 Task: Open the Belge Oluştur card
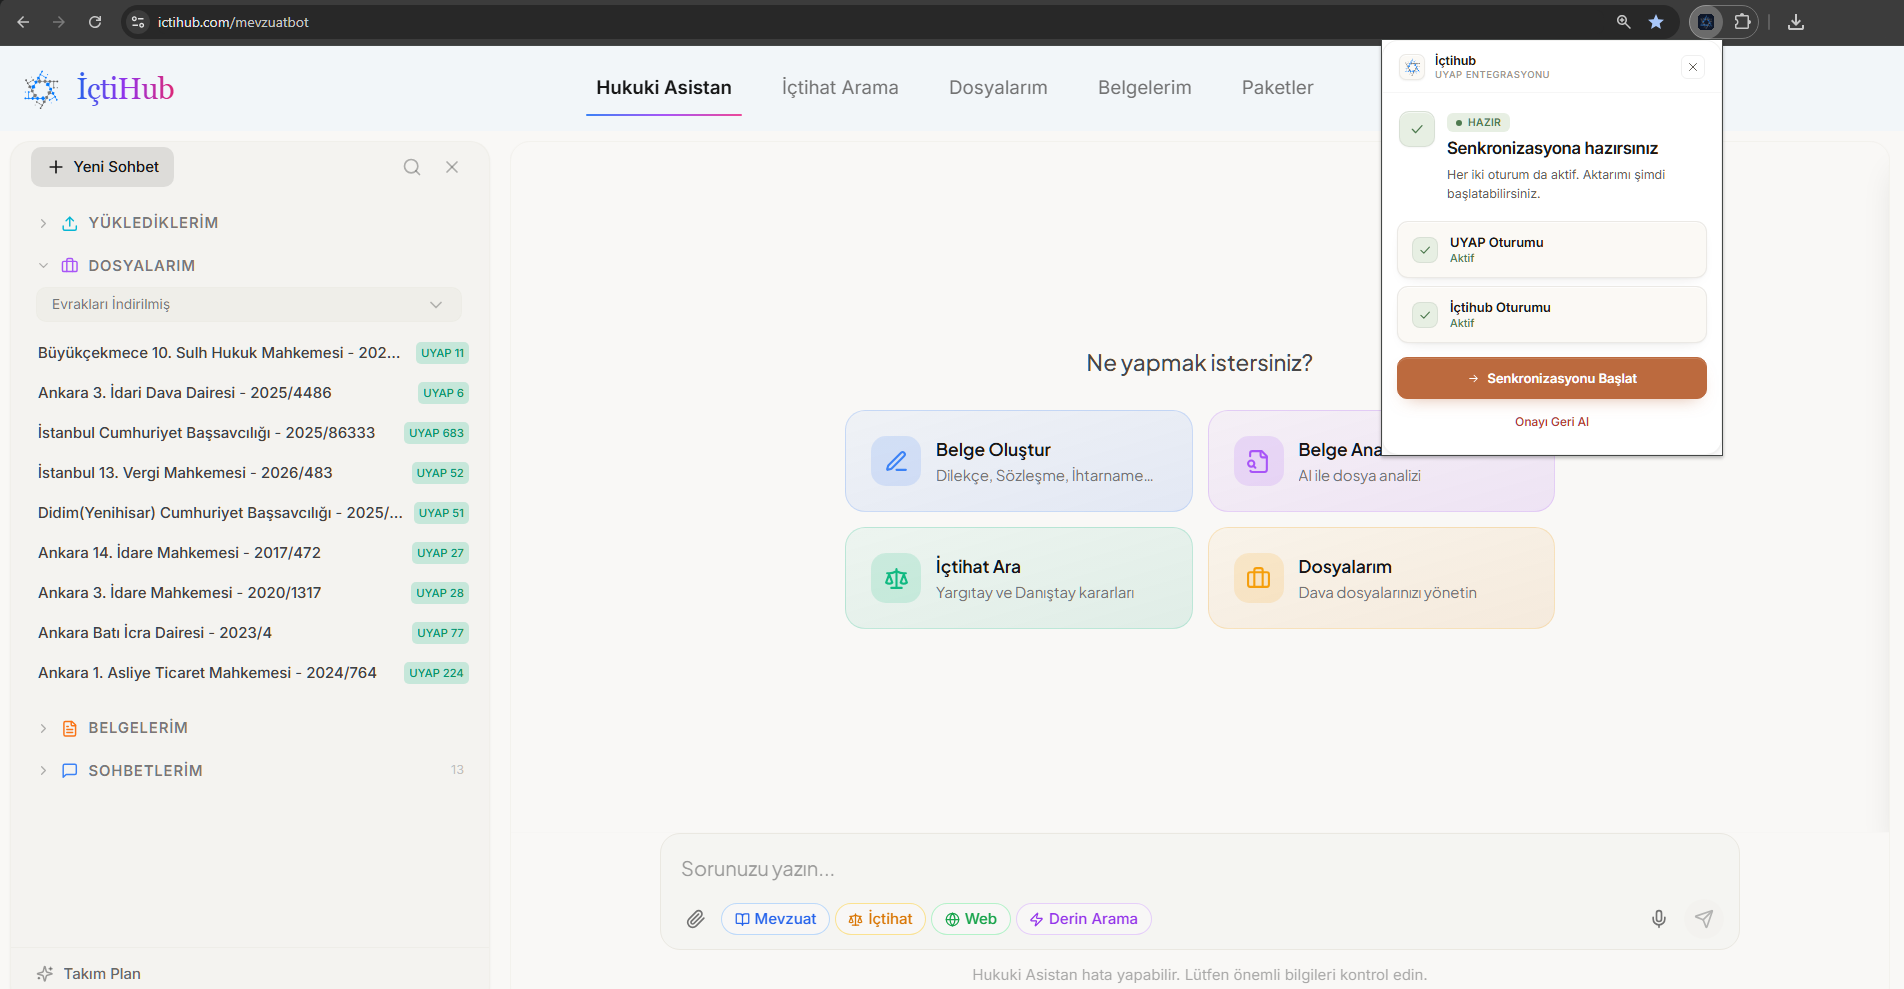point(1019,461)
